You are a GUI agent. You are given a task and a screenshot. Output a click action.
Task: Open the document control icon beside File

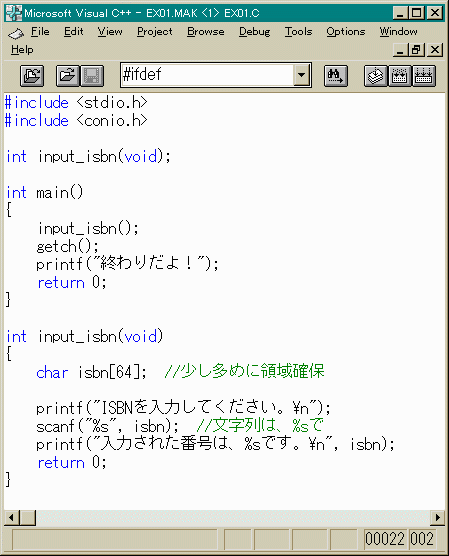tap(16, 33)
